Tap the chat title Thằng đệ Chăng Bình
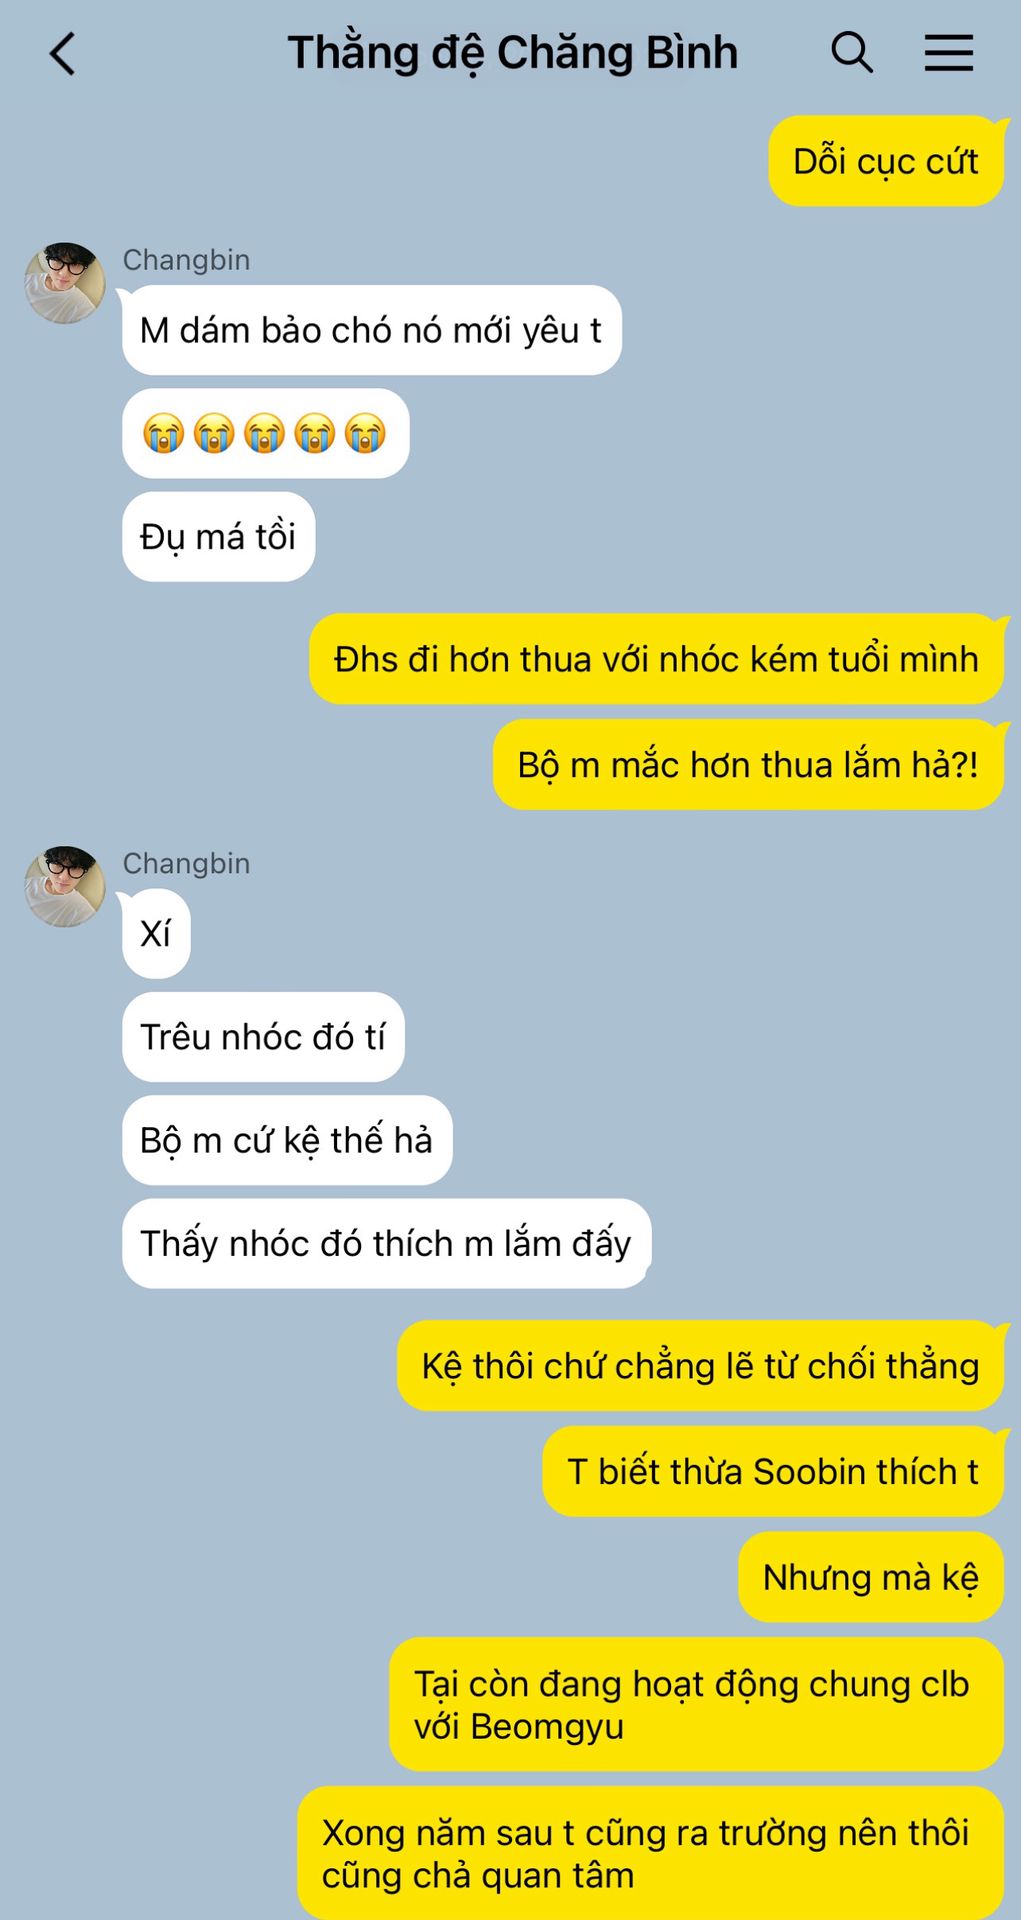 pyautogui.click(x=513, y=53)
